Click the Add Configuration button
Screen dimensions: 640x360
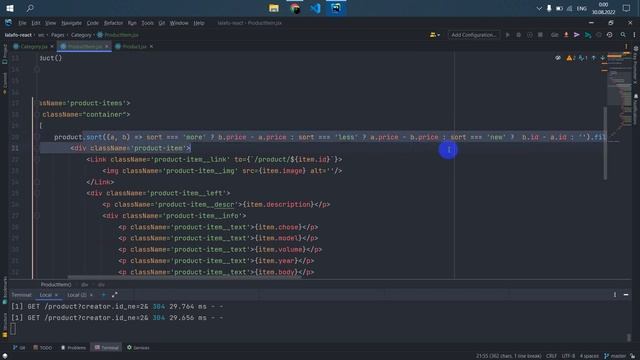(473, 35)
